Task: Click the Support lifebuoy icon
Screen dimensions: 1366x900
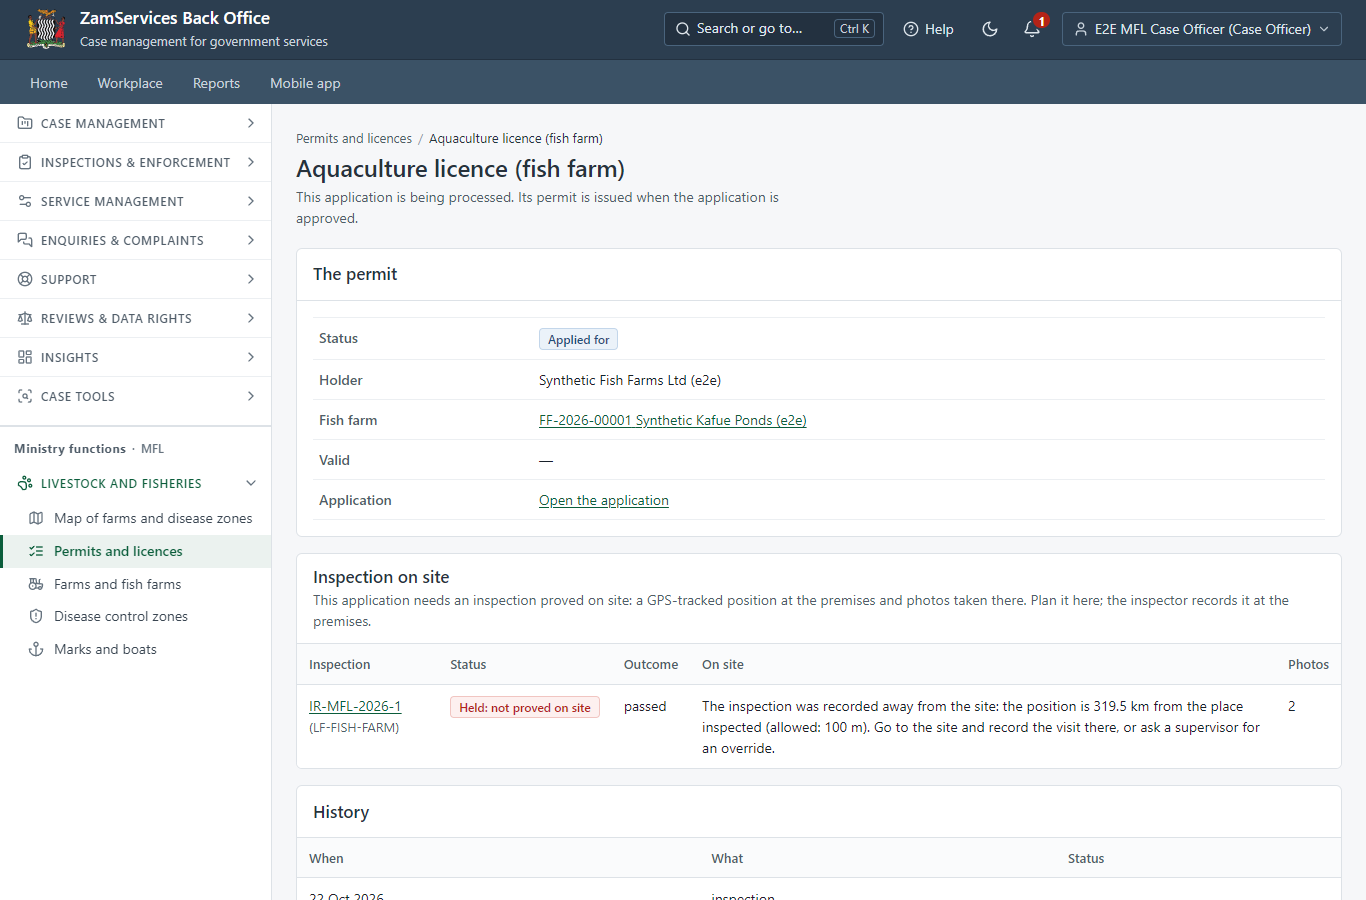Action: [x=25, y=279]
